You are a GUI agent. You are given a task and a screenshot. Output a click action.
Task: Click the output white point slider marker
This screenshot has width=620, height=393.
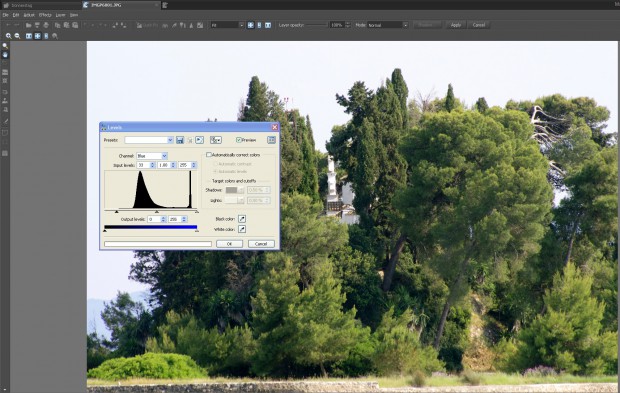click(x=197, y=230)
